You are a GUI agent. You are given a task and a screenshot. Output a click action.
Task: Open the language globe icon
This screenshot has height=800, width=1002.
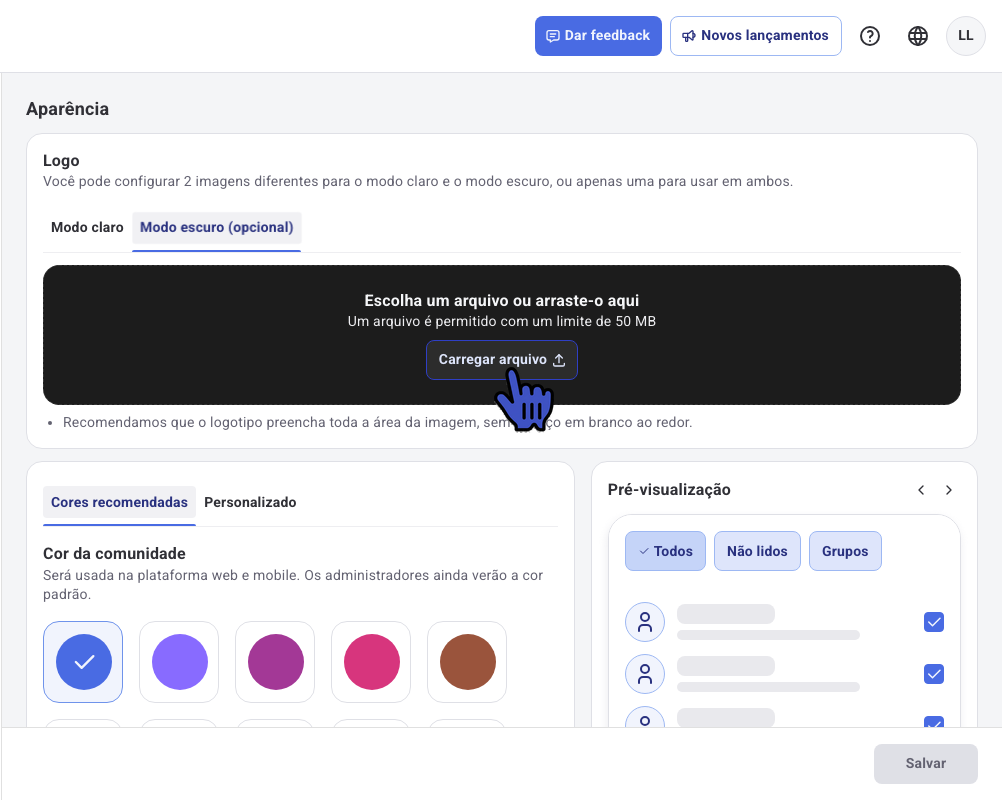pos(918,36)
